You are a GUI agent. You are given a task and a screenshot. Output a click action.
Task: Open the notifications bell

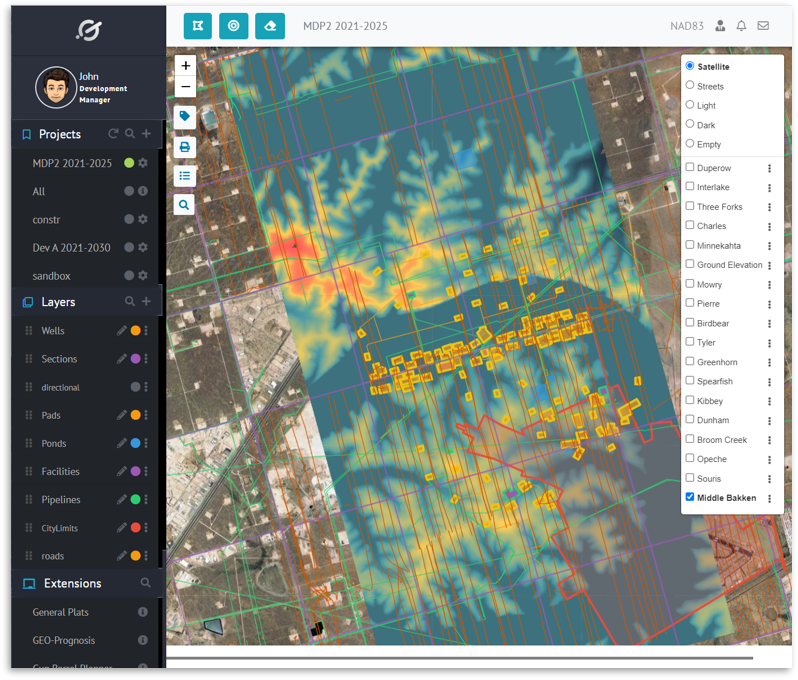coord(741,25)
